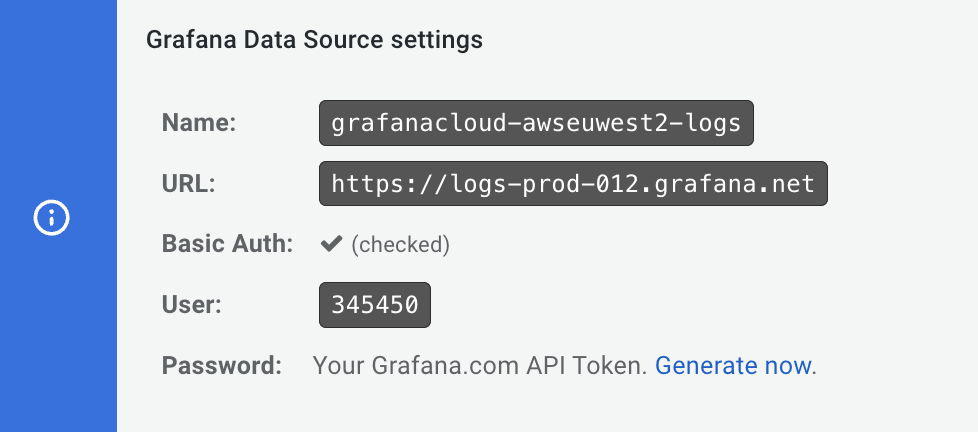Click the Basic Auth: label

[227, 245]
